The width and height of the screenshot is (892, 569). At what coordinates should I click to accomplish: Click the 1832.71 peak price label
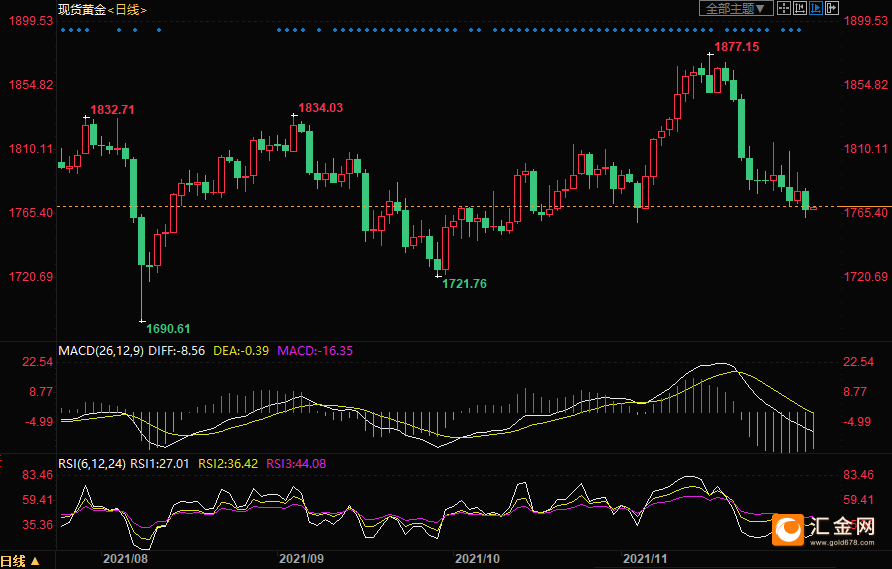(x=113, y=110)
